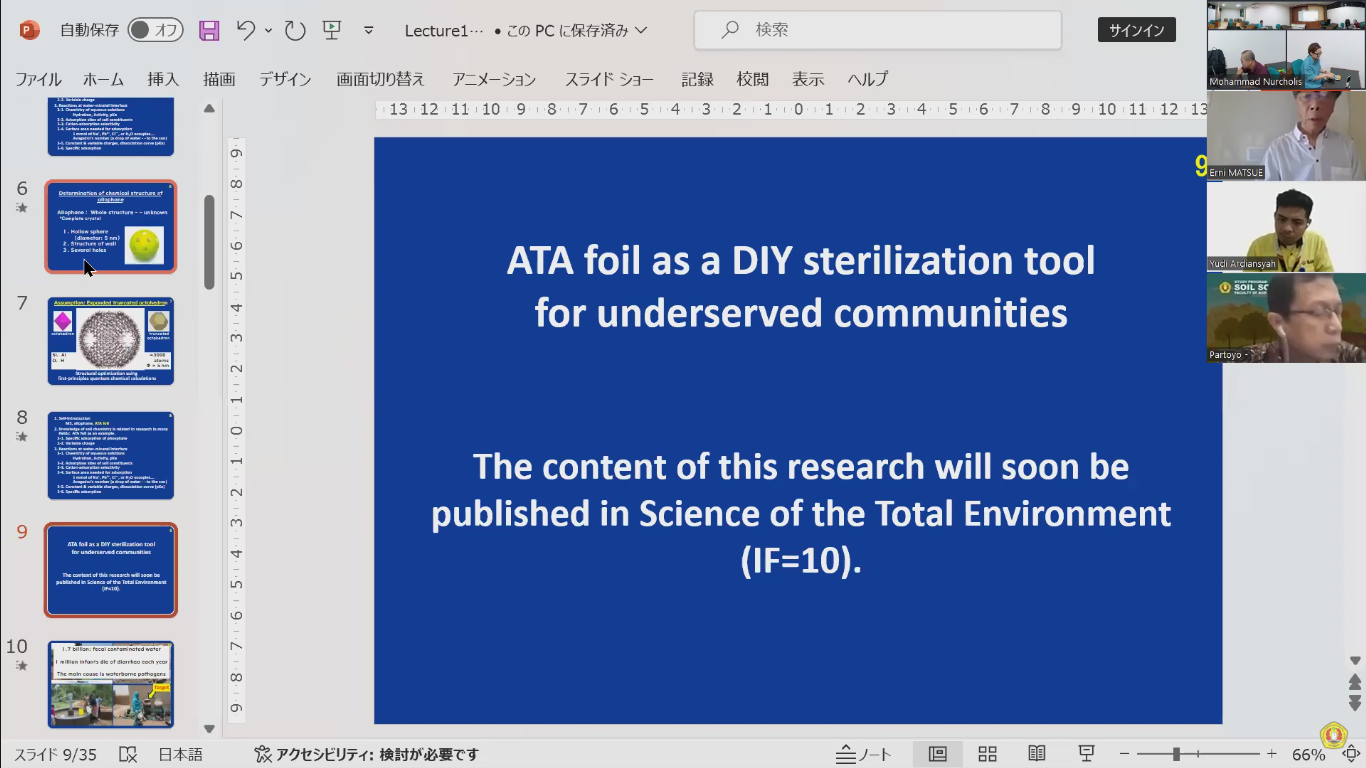The height and width of the screenshot is (768, 1366).
Task: Open the ファイル menu tab
Action: (x=38, y=79)
